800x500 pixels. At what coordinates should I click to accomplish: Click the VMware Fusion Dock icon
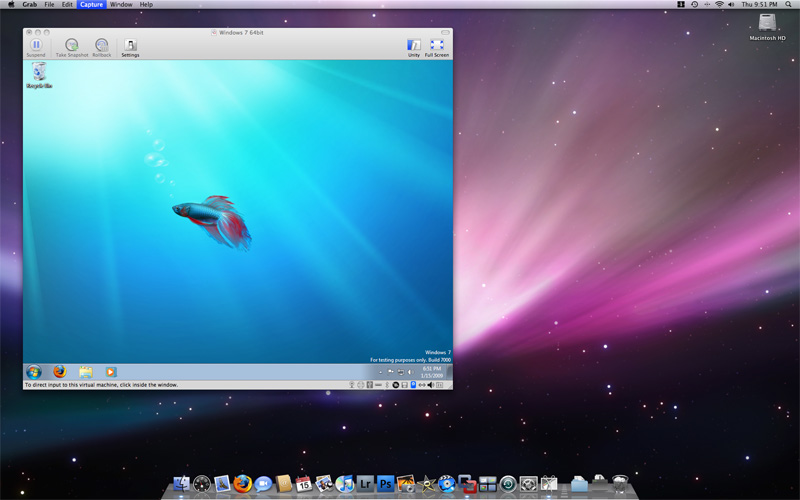(467, 484)
